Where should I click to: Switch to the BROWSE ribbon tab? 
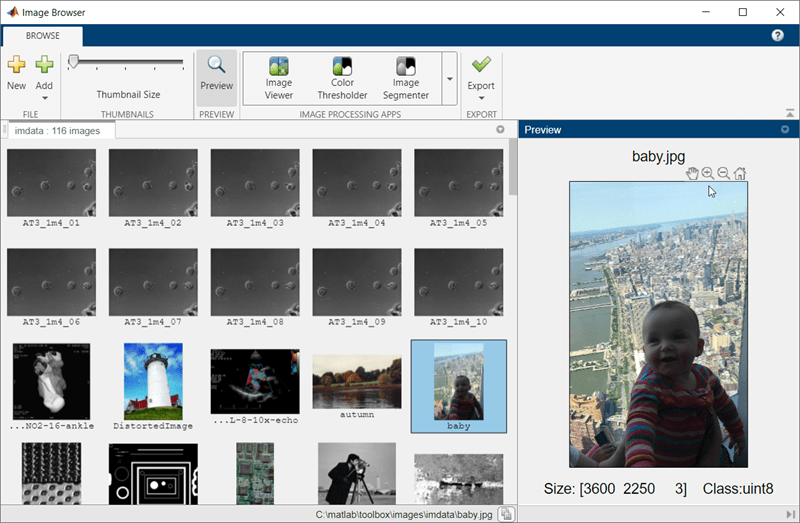point(42,35)
